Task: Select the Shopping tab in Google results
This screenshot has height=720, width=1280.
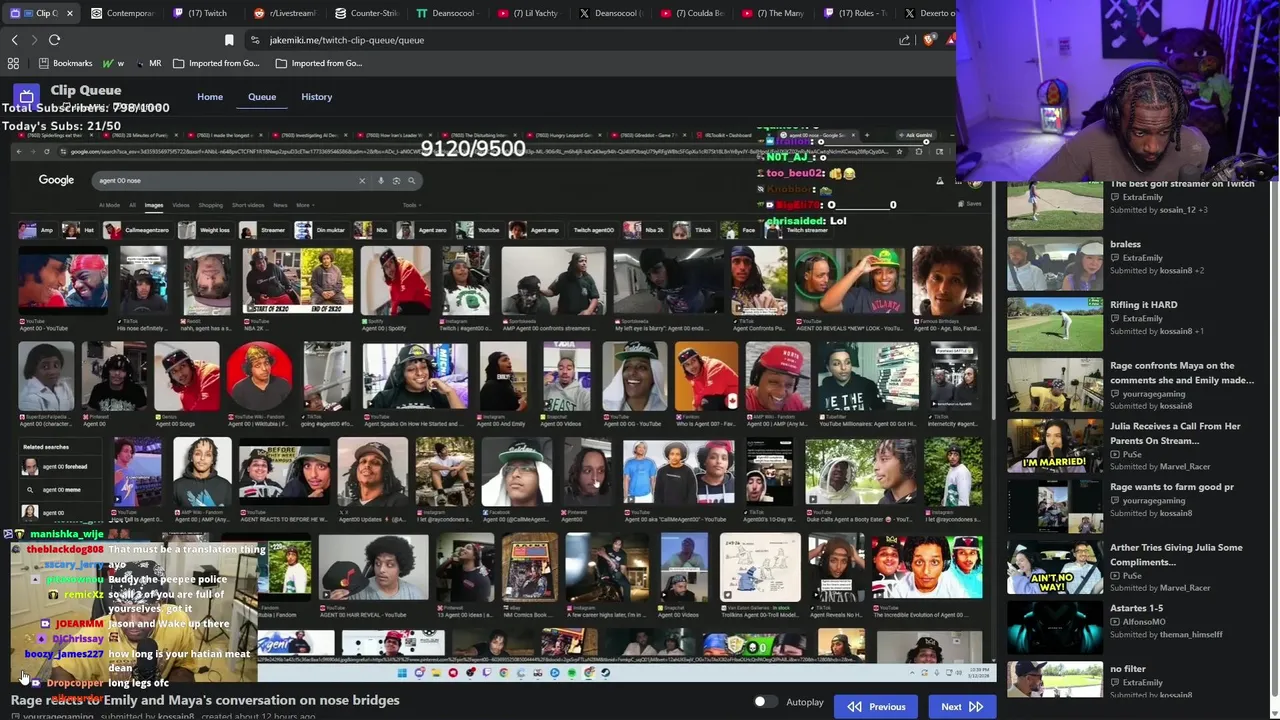Action: [210, 205]
